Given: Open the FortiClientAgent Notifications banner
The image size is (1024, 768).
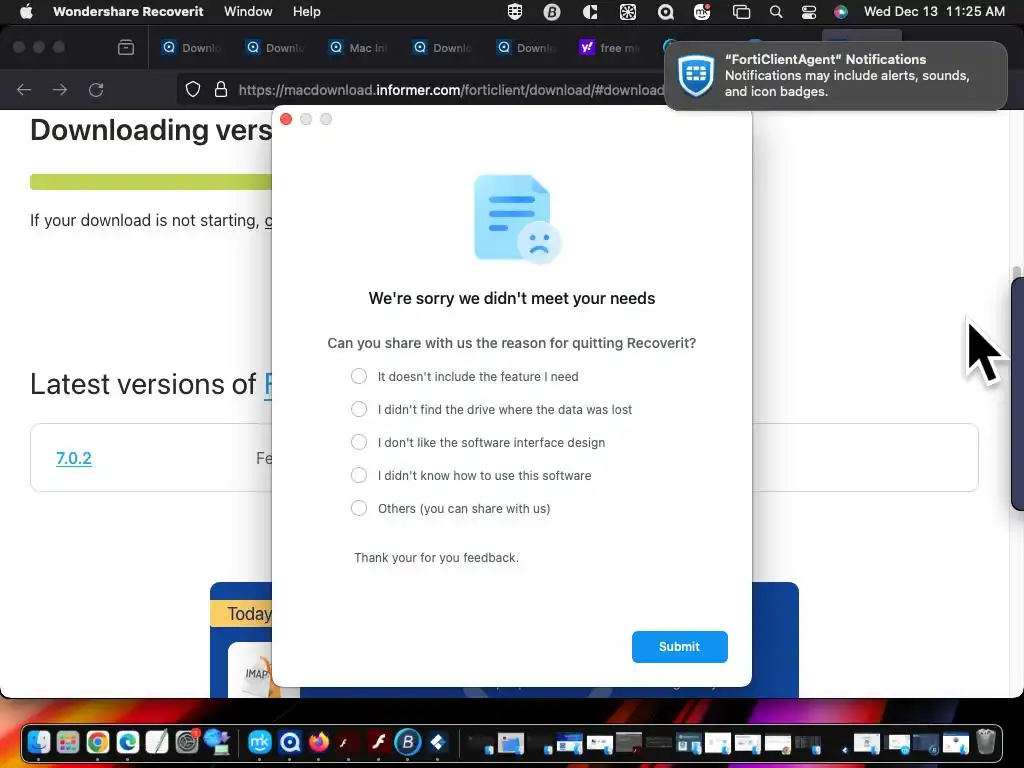Looking at the screenshot, I should pyautogui.click(x=836, y=76).
